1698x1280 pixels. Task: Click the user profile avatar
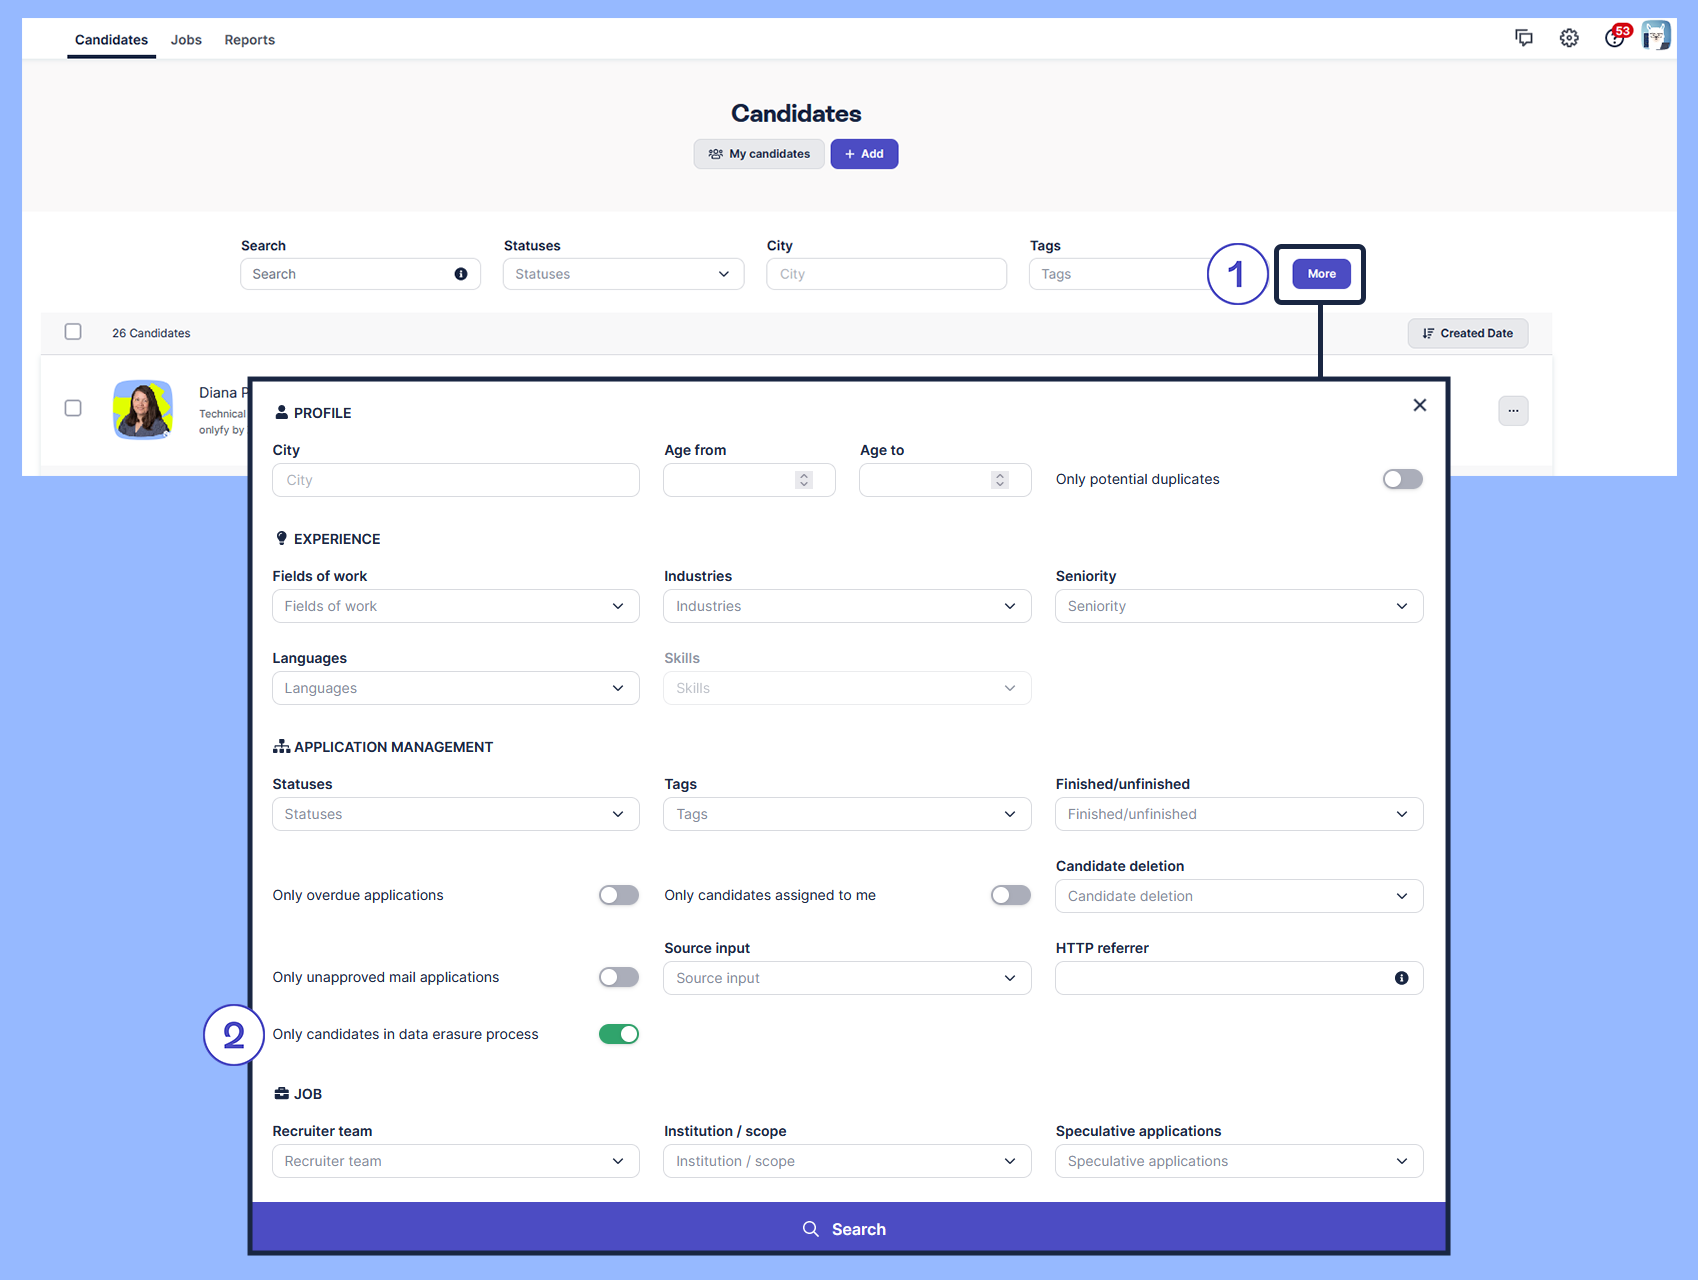(1656, 37)
